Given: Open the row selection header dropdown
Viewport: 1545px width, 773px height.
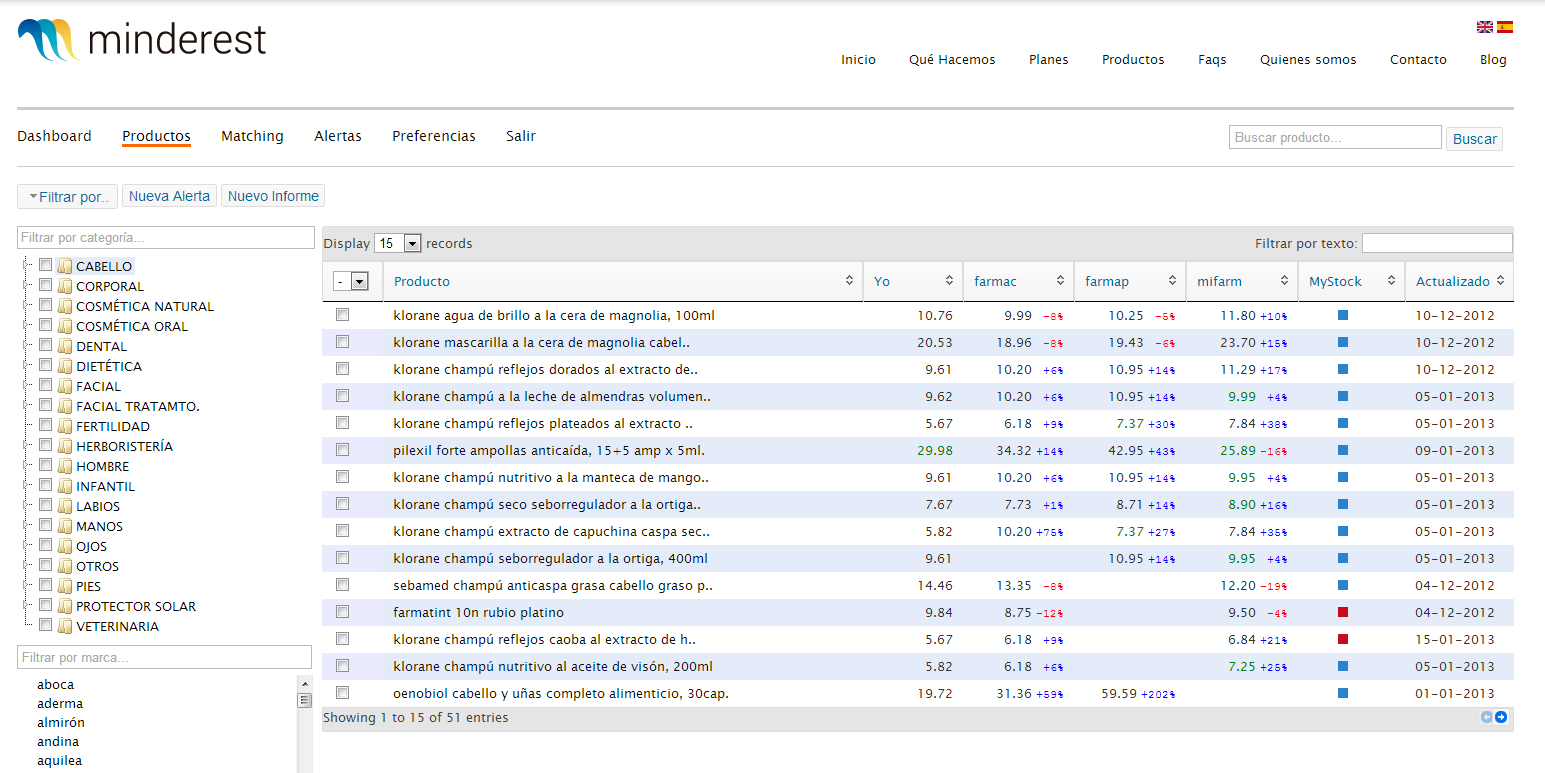Looking at the screenshot, I should click(x=352, y=282).
